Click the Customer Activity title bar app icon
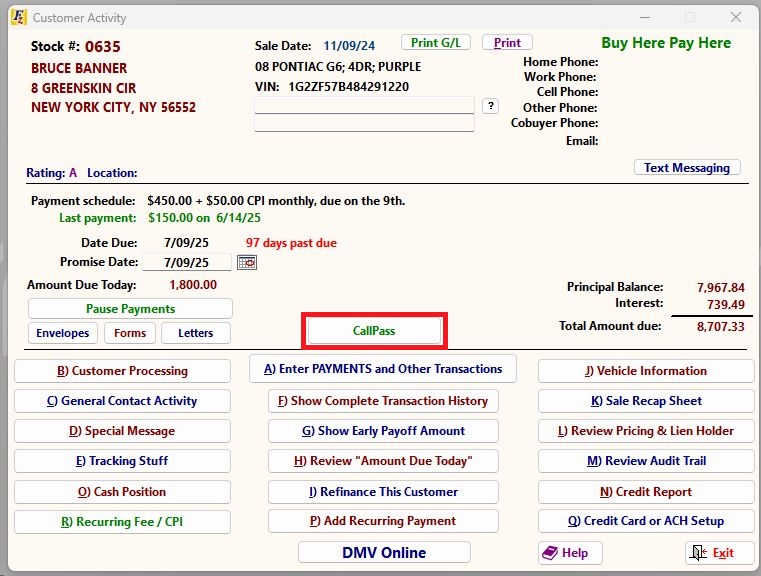Image resolution: width=761 pixels, height=576 pixels. [18, 18]
